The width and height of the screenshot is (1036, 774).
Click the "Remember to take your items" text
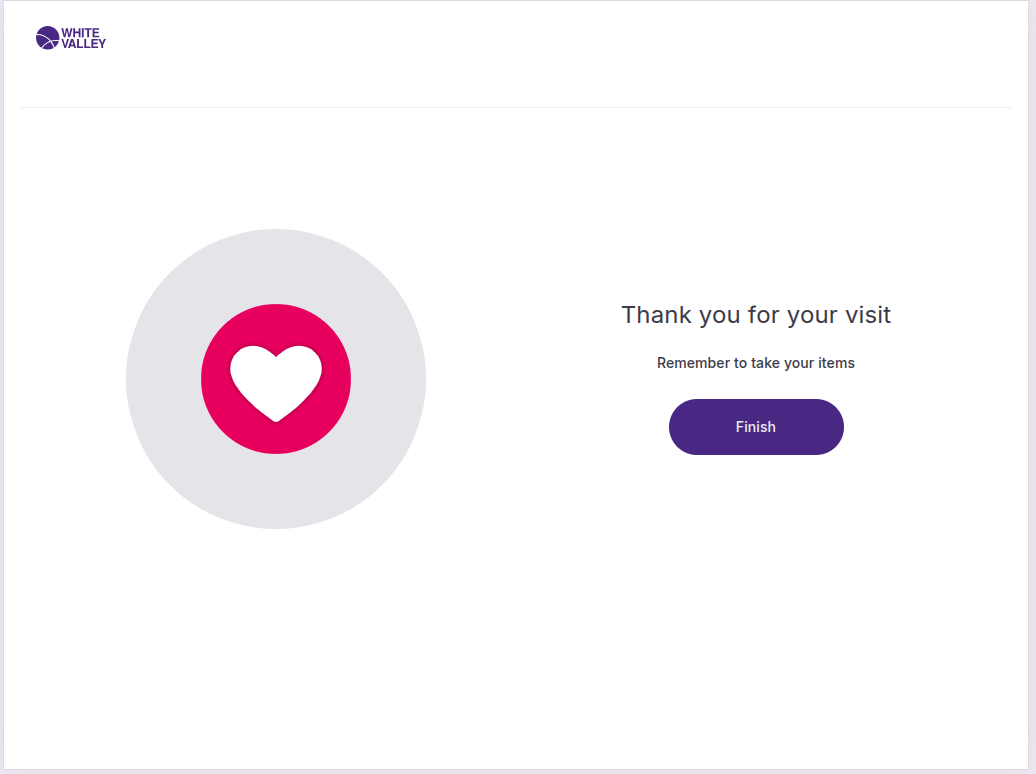pos(756,363)
